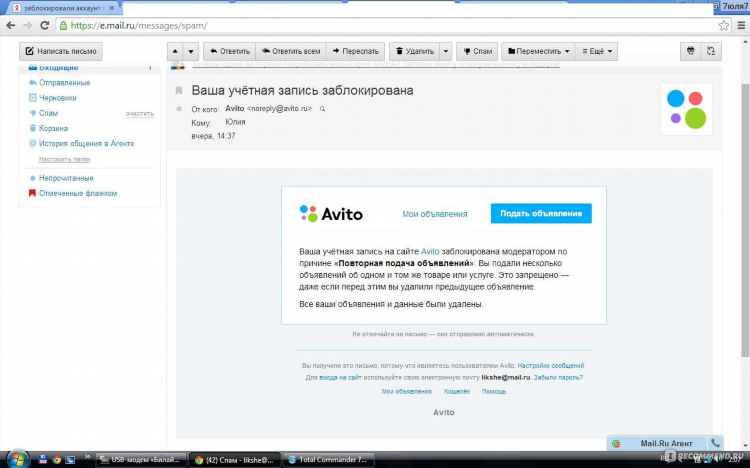Click очистить next to Спам folder

[140, 114]
